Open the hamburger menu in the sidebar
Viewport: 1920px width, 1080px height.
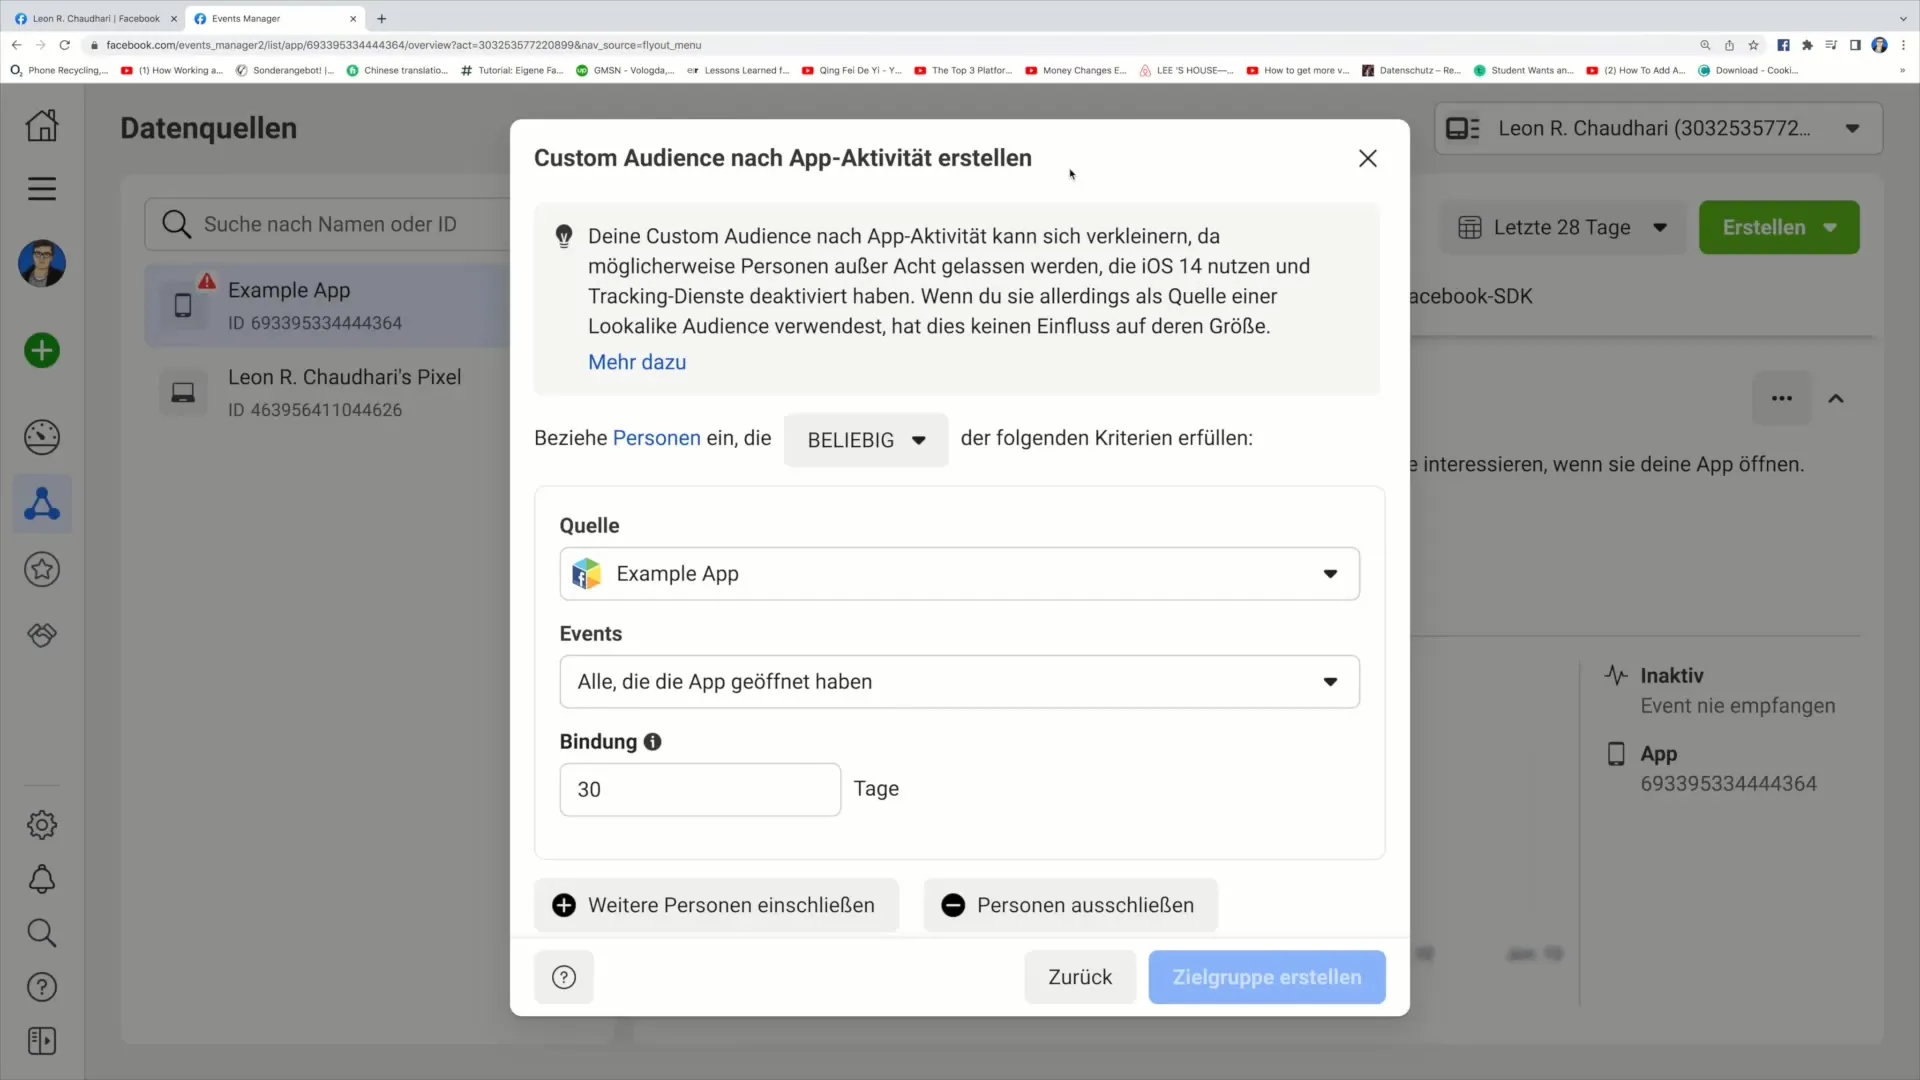(x=42, y=189)
